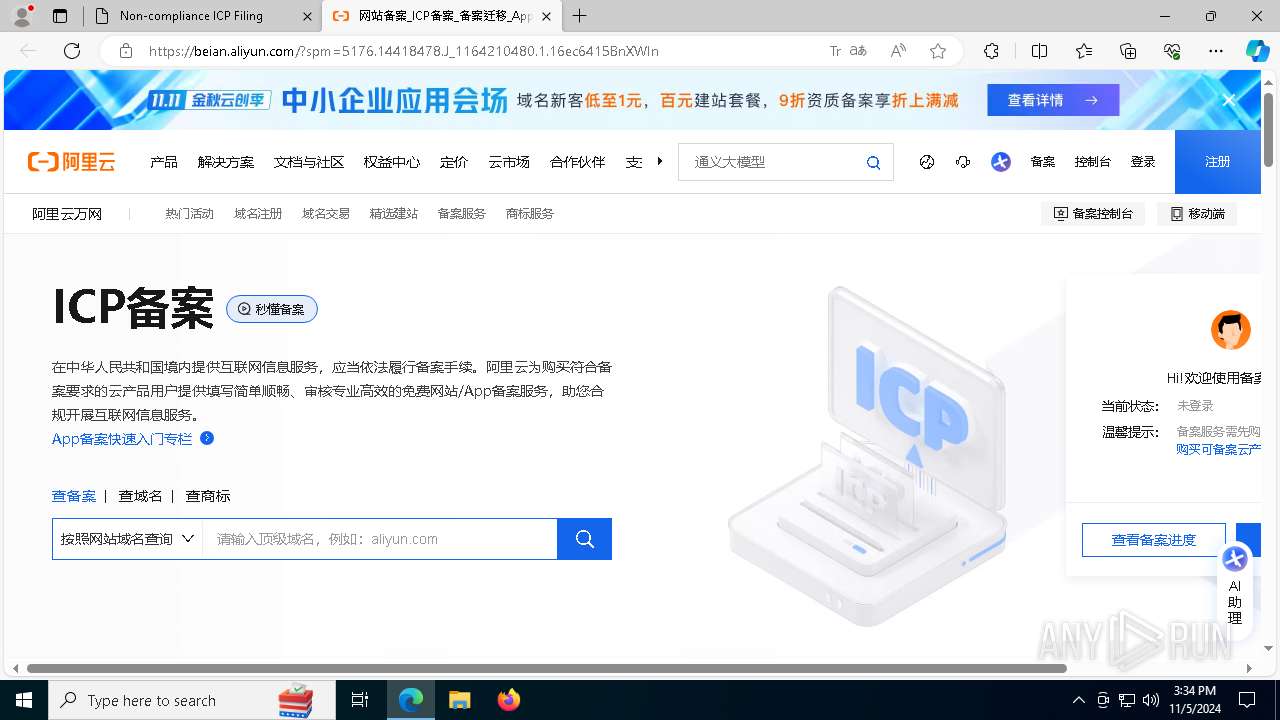1280x720 pixels.
Task: Open 商标服务 in the sub navigation
Action: pyautogui.click(x=530, y=214)
